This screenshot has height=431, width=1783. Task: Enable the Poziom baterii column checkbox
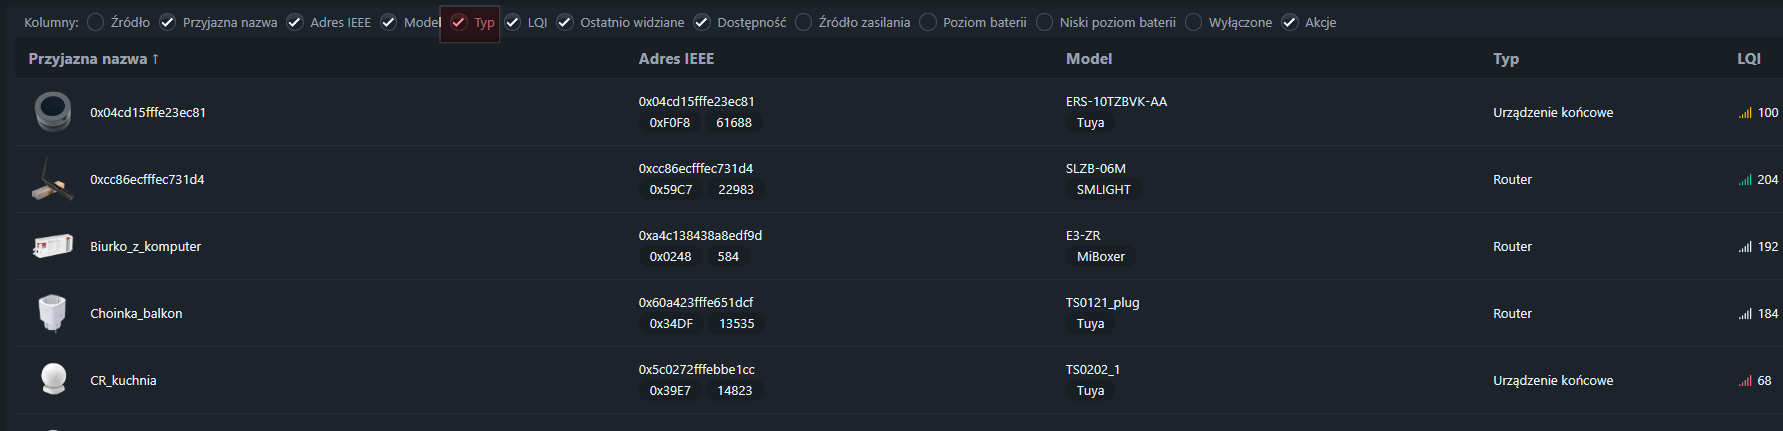tap(928, 22)
